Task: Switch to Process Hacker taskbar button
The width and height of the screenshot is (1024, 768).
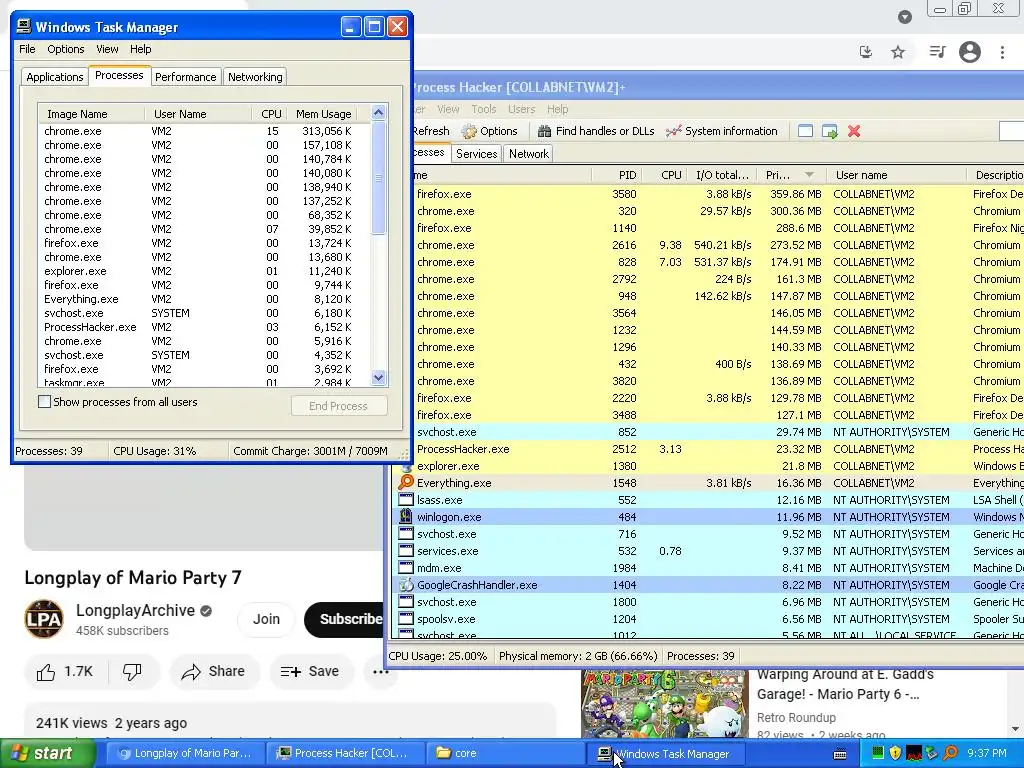Action: [345, 753]
